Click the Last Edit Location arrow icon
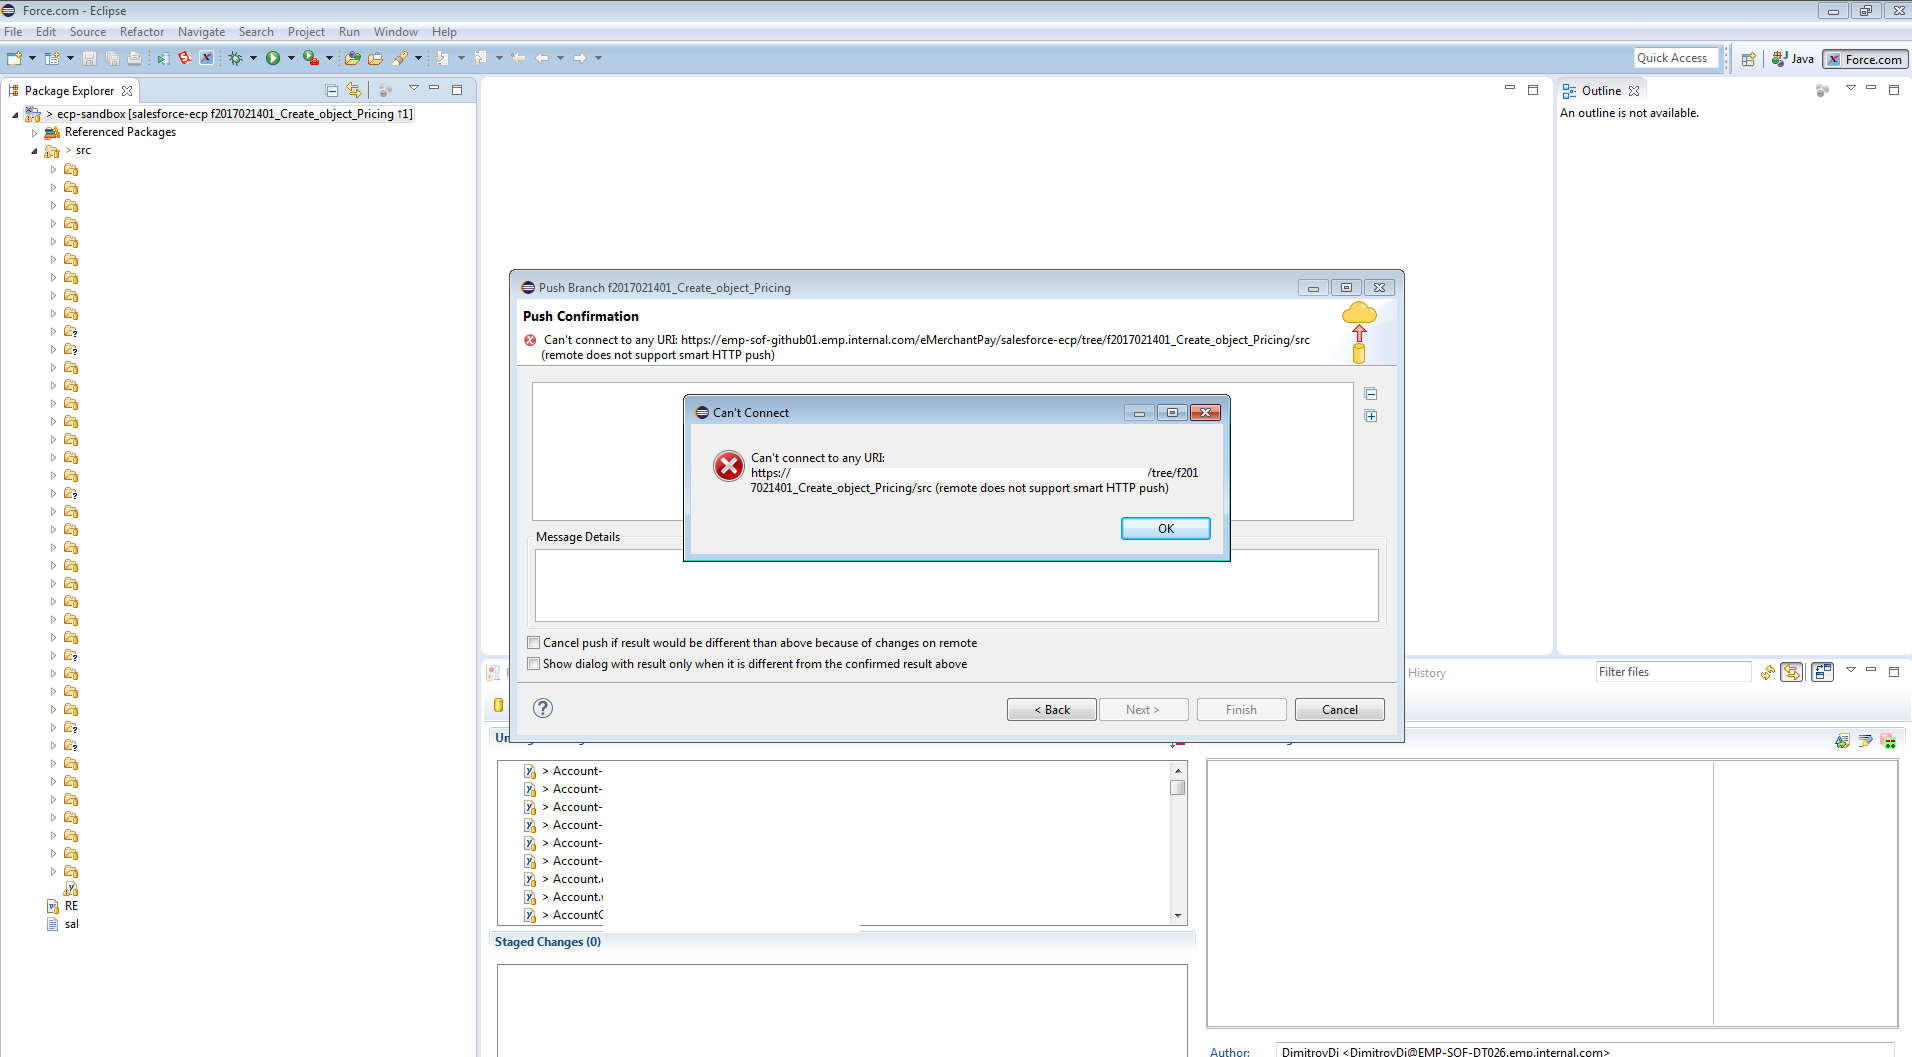This screenshot has width=1912, height=1057. click(x=518, y=58)
